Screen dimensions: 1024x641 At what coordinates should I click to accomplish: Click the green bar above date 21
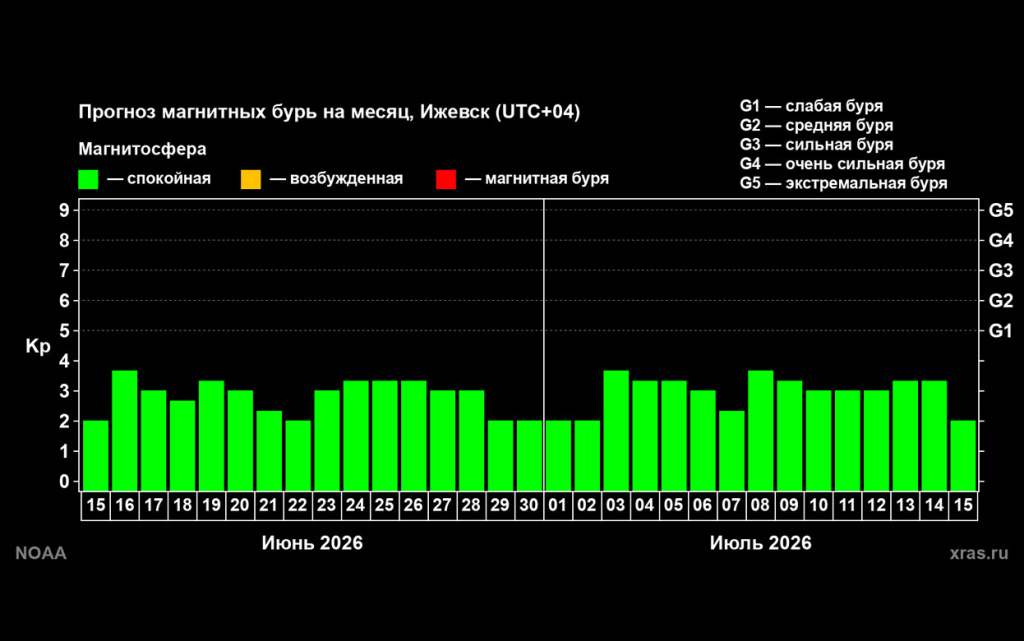coord(269,450)
